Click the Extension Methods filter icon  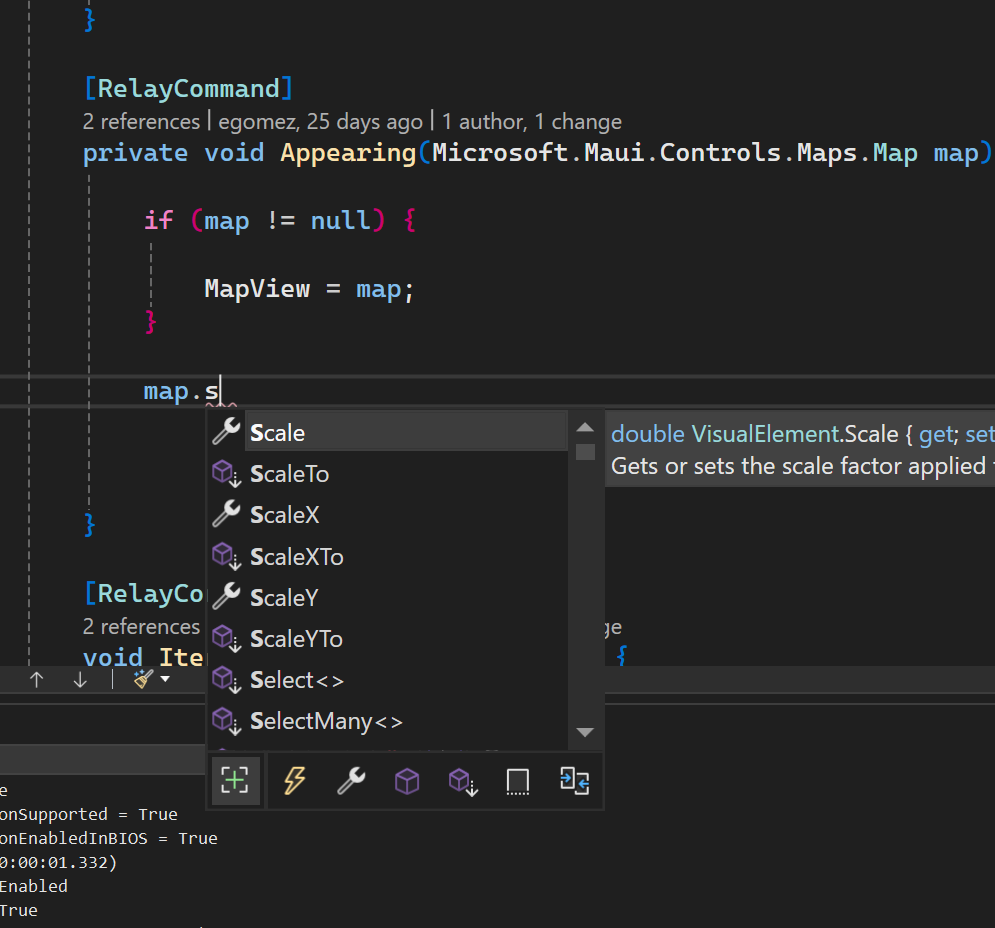[x=461, y=780]
